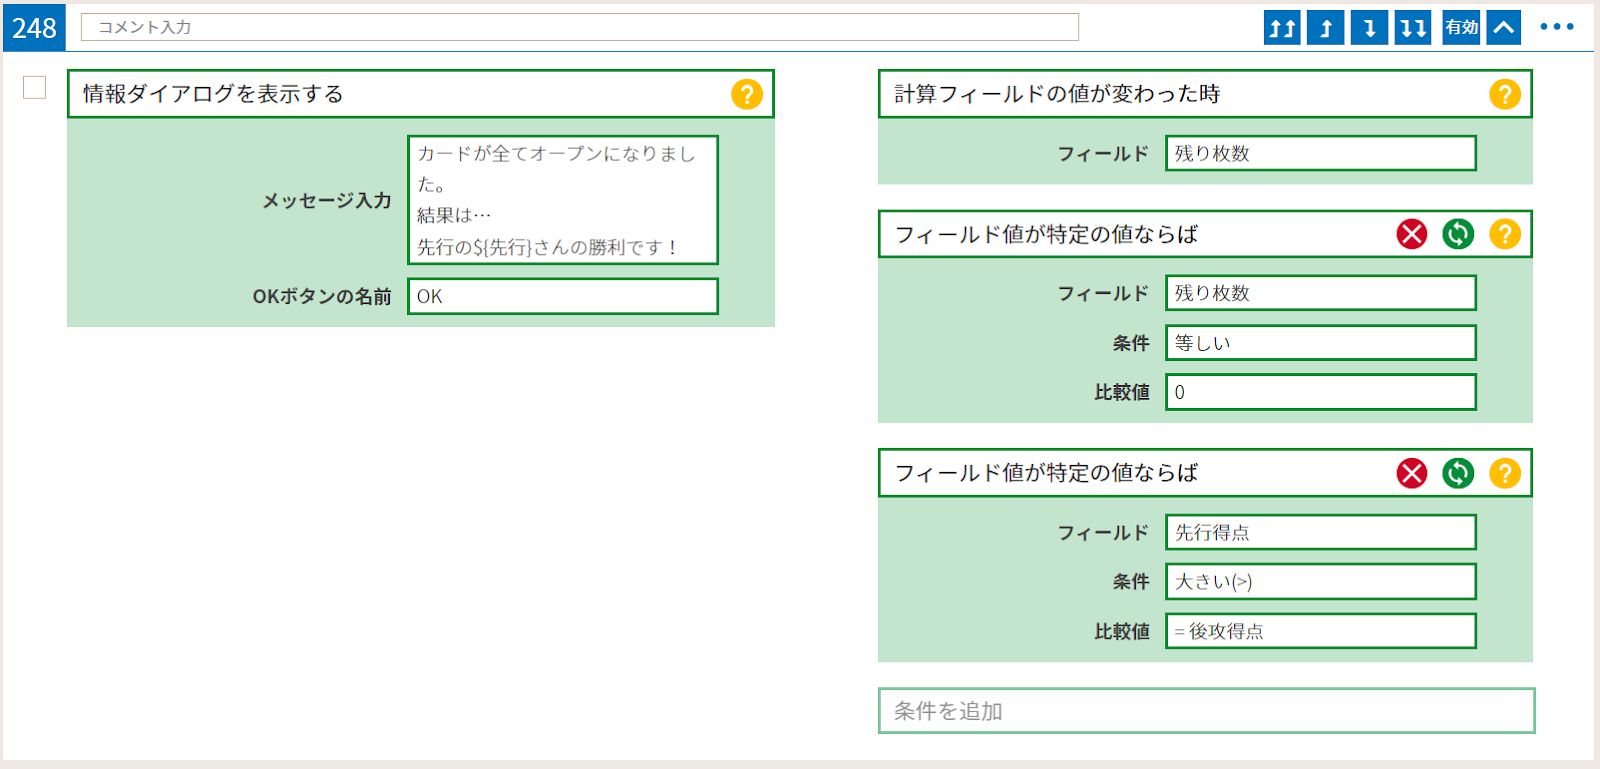
Task: Select the first フィールド値が特定の値ならば header
Action: point(1205,234)
